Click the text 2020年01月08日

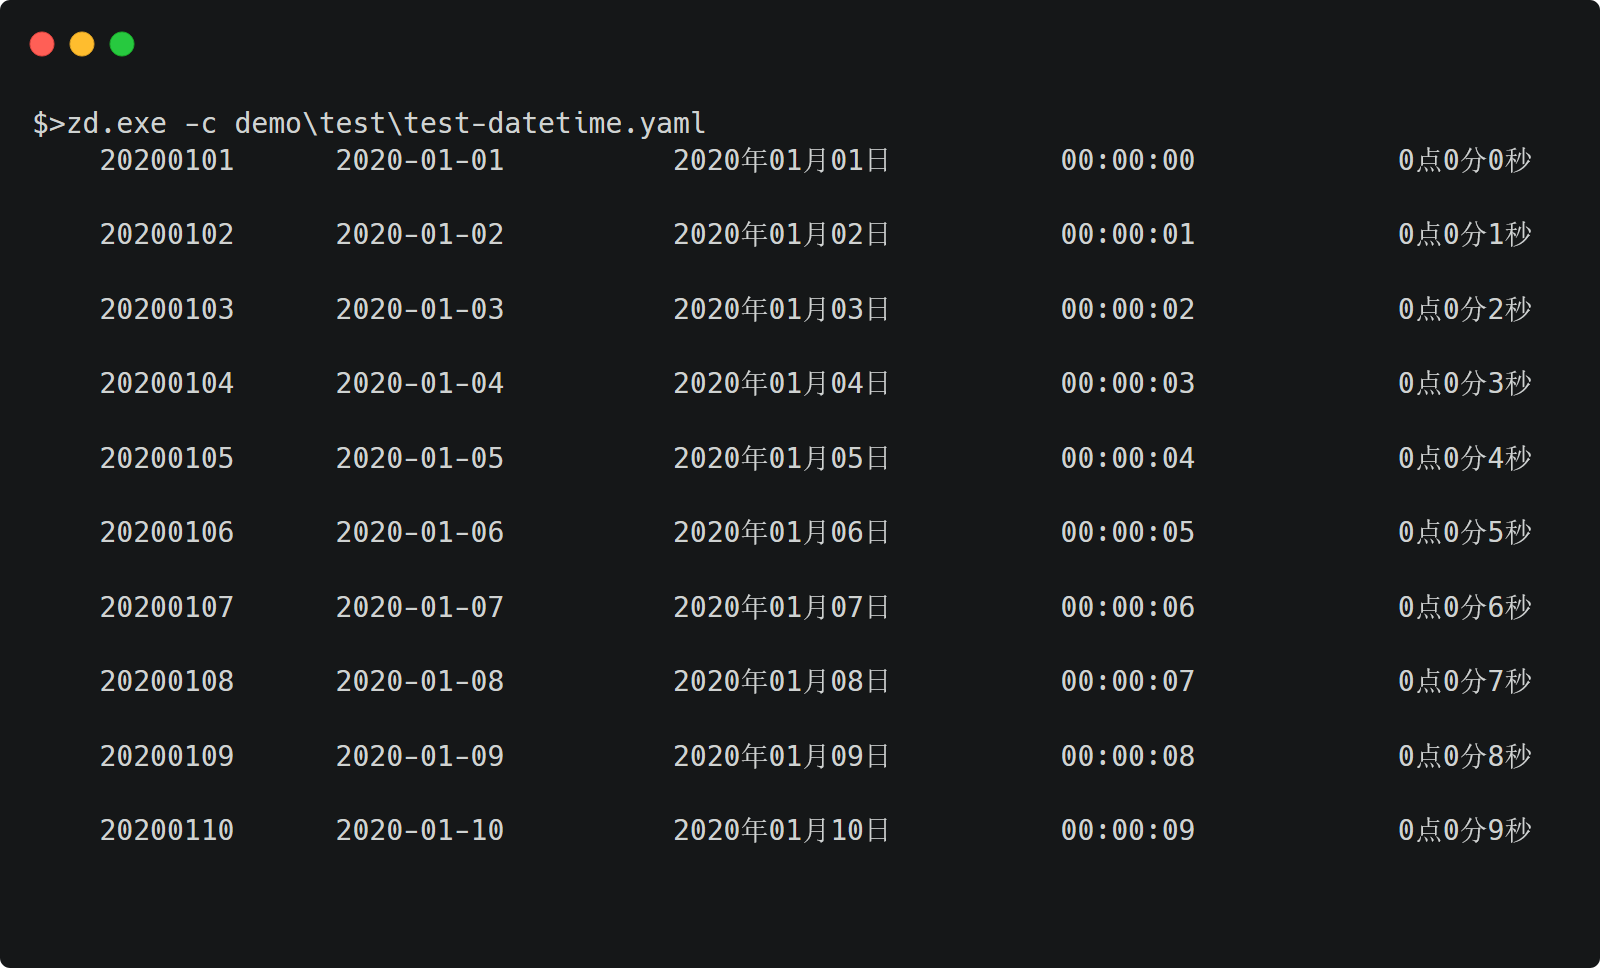coord(781,681)
